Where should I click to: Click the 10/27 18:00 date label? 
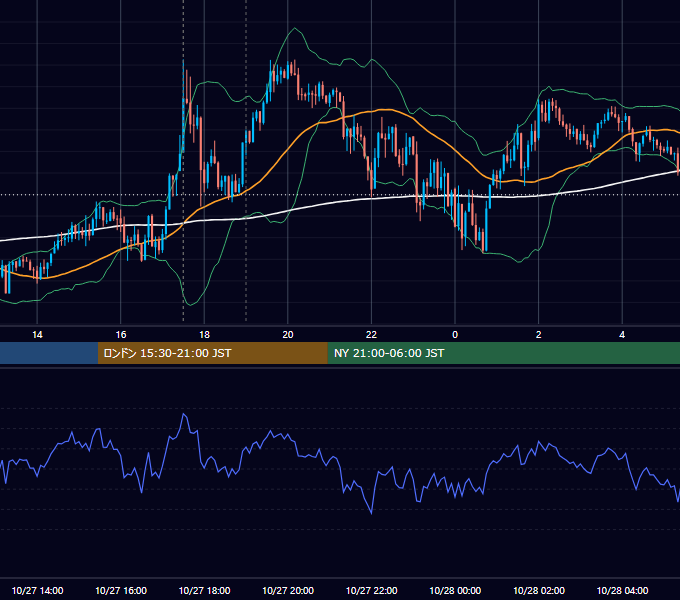click(204, 590)
